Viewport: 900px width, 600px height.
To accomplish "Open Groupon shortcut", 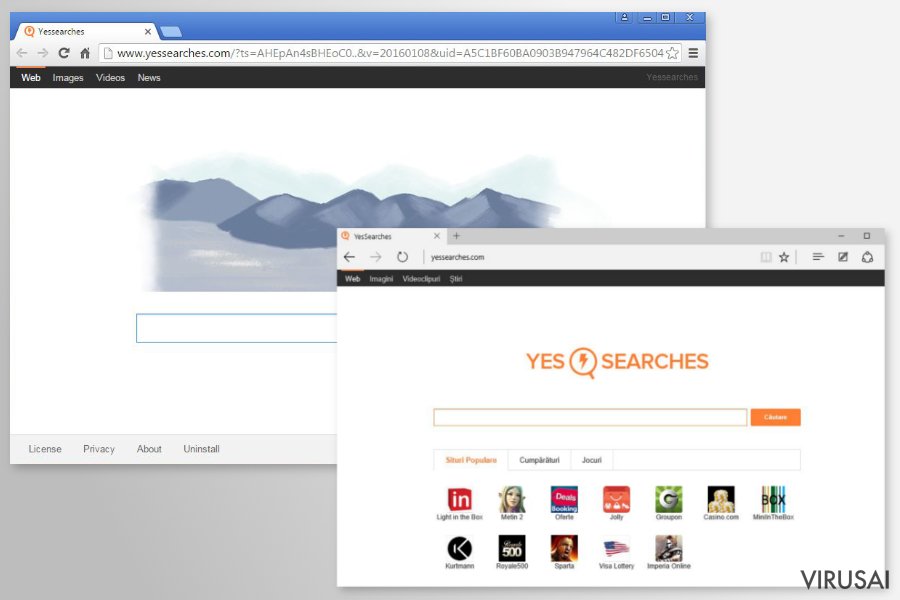I will click(669, 504).
